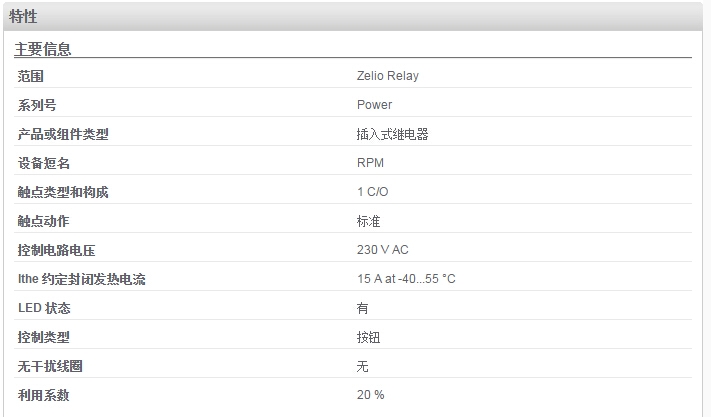The height and width of the screenshot is (417, 711).
Task: Click the Ithe 约定封闭发热电流 label
Action: click(82, 279)
